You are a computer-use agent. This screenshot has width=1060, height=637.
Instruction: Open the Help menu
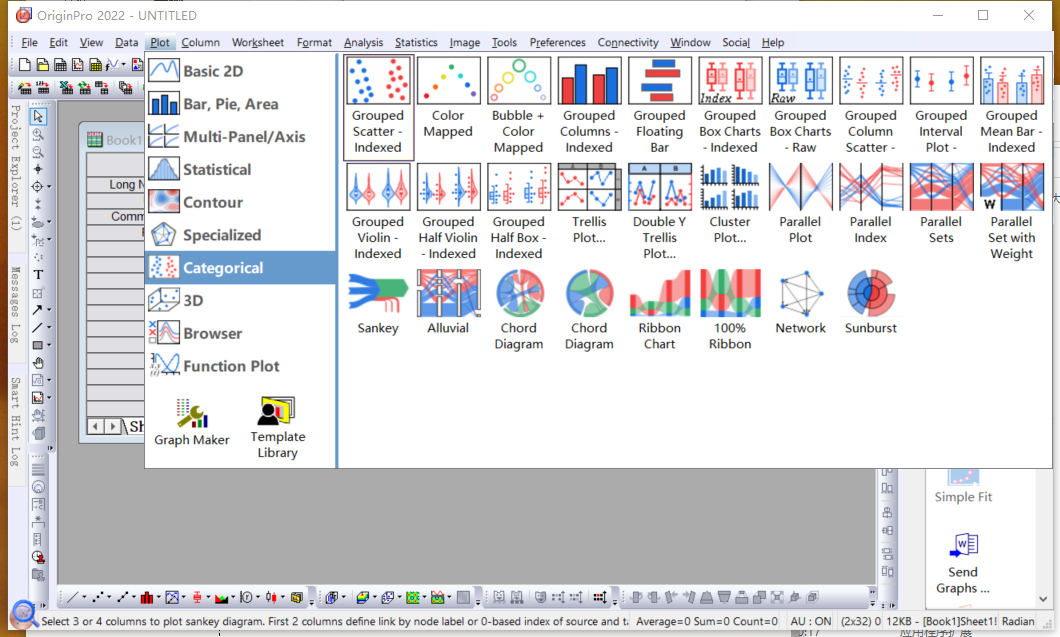[x=773, y=42]
